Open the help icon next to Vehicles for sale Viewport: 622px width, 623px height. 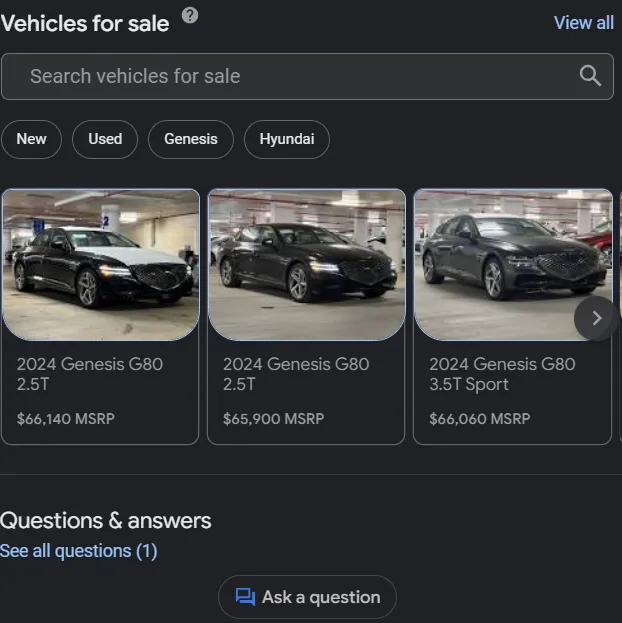click(190, 15)
